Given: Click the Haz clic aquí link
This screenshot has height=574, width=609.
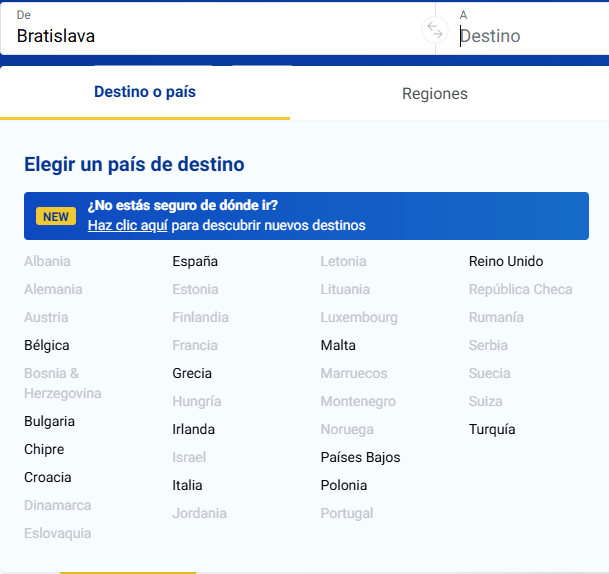Looking at the screenshot, I should coord(127,225).
